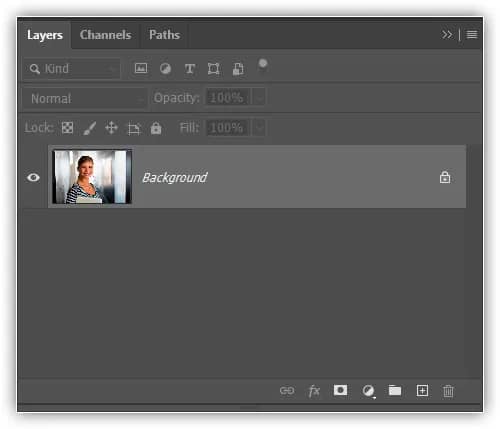Create new fill or adjustment layer

(368, 391)
